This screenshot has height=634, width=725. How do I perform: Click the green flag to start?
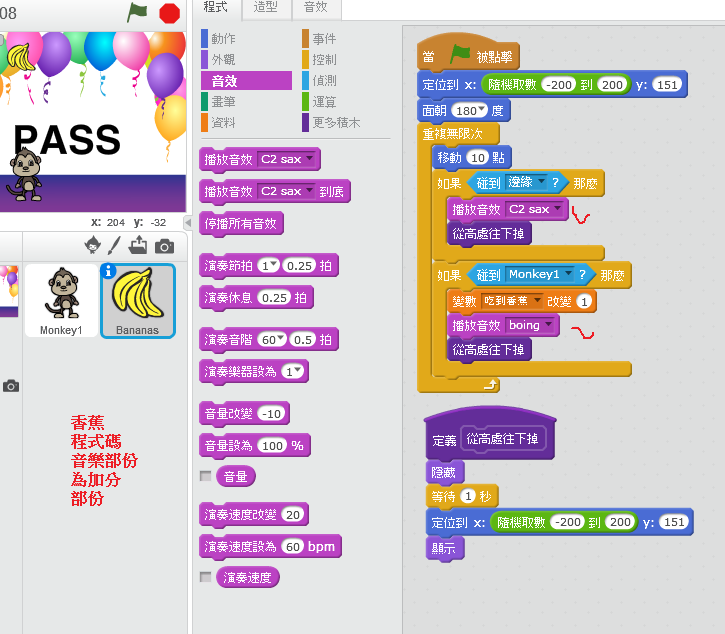(x=137, y=12)
